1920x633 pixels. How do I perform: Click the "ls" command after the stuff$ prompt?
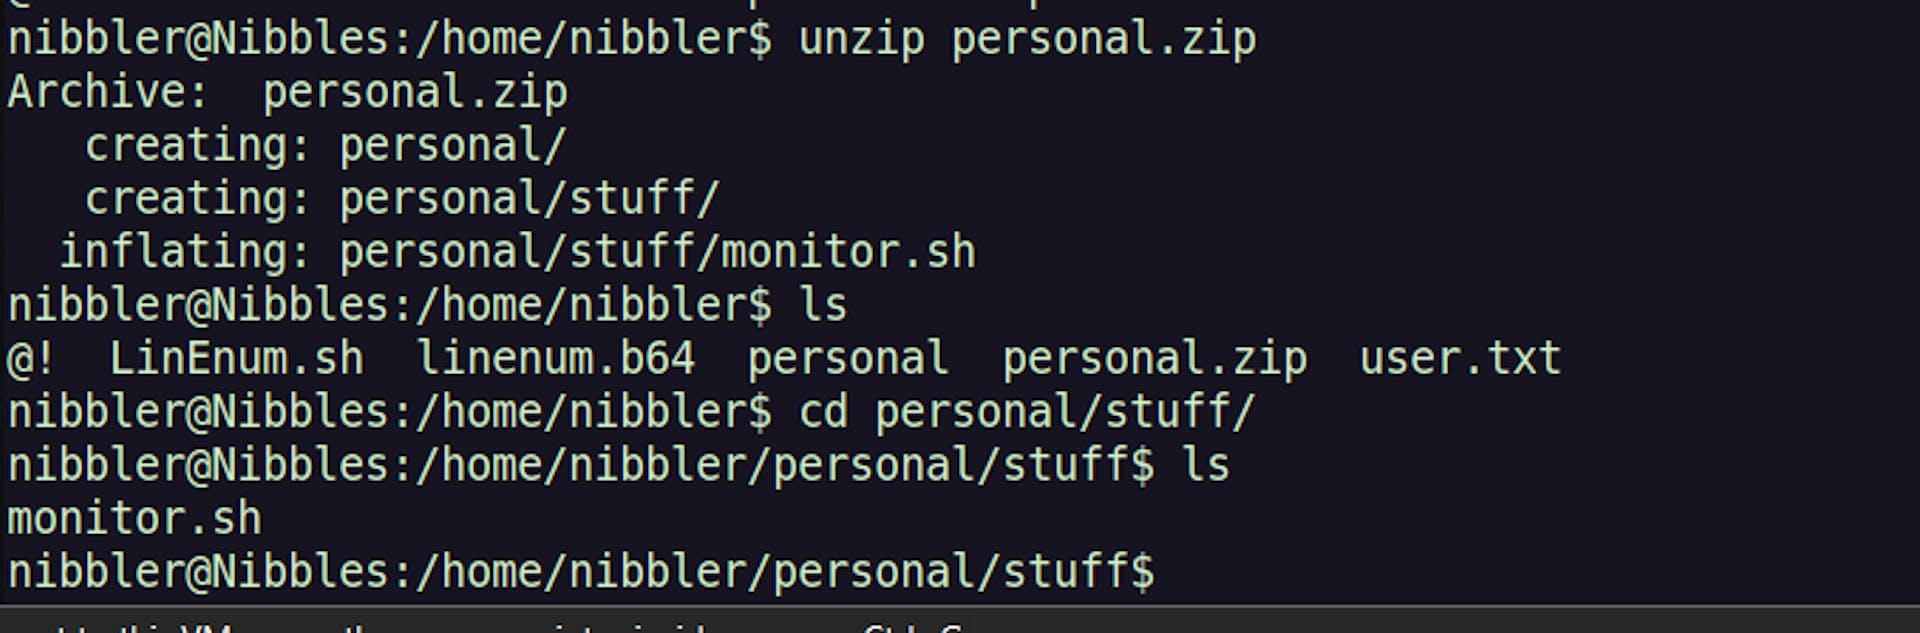[x=1205, y=466]
